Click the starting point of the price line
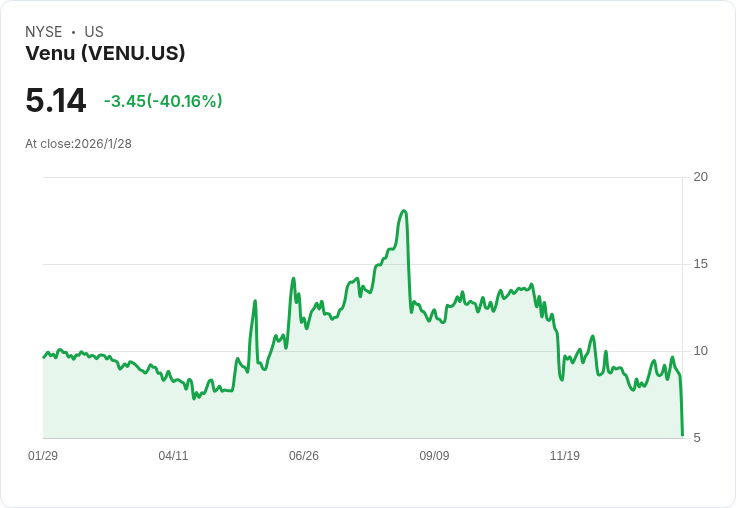Screen dimensions: 736x508 [44, 357]
